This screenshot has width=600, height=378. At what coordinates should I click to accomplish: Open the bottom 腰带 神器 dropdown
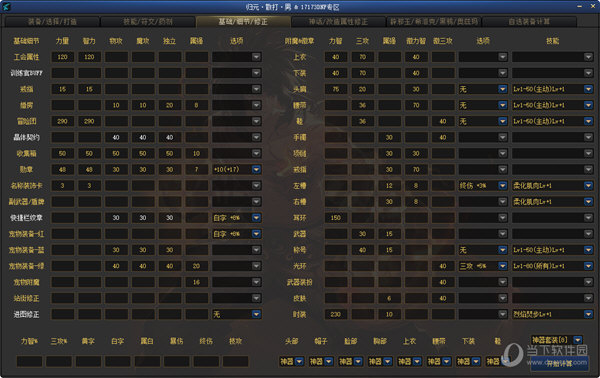(447, 361)
